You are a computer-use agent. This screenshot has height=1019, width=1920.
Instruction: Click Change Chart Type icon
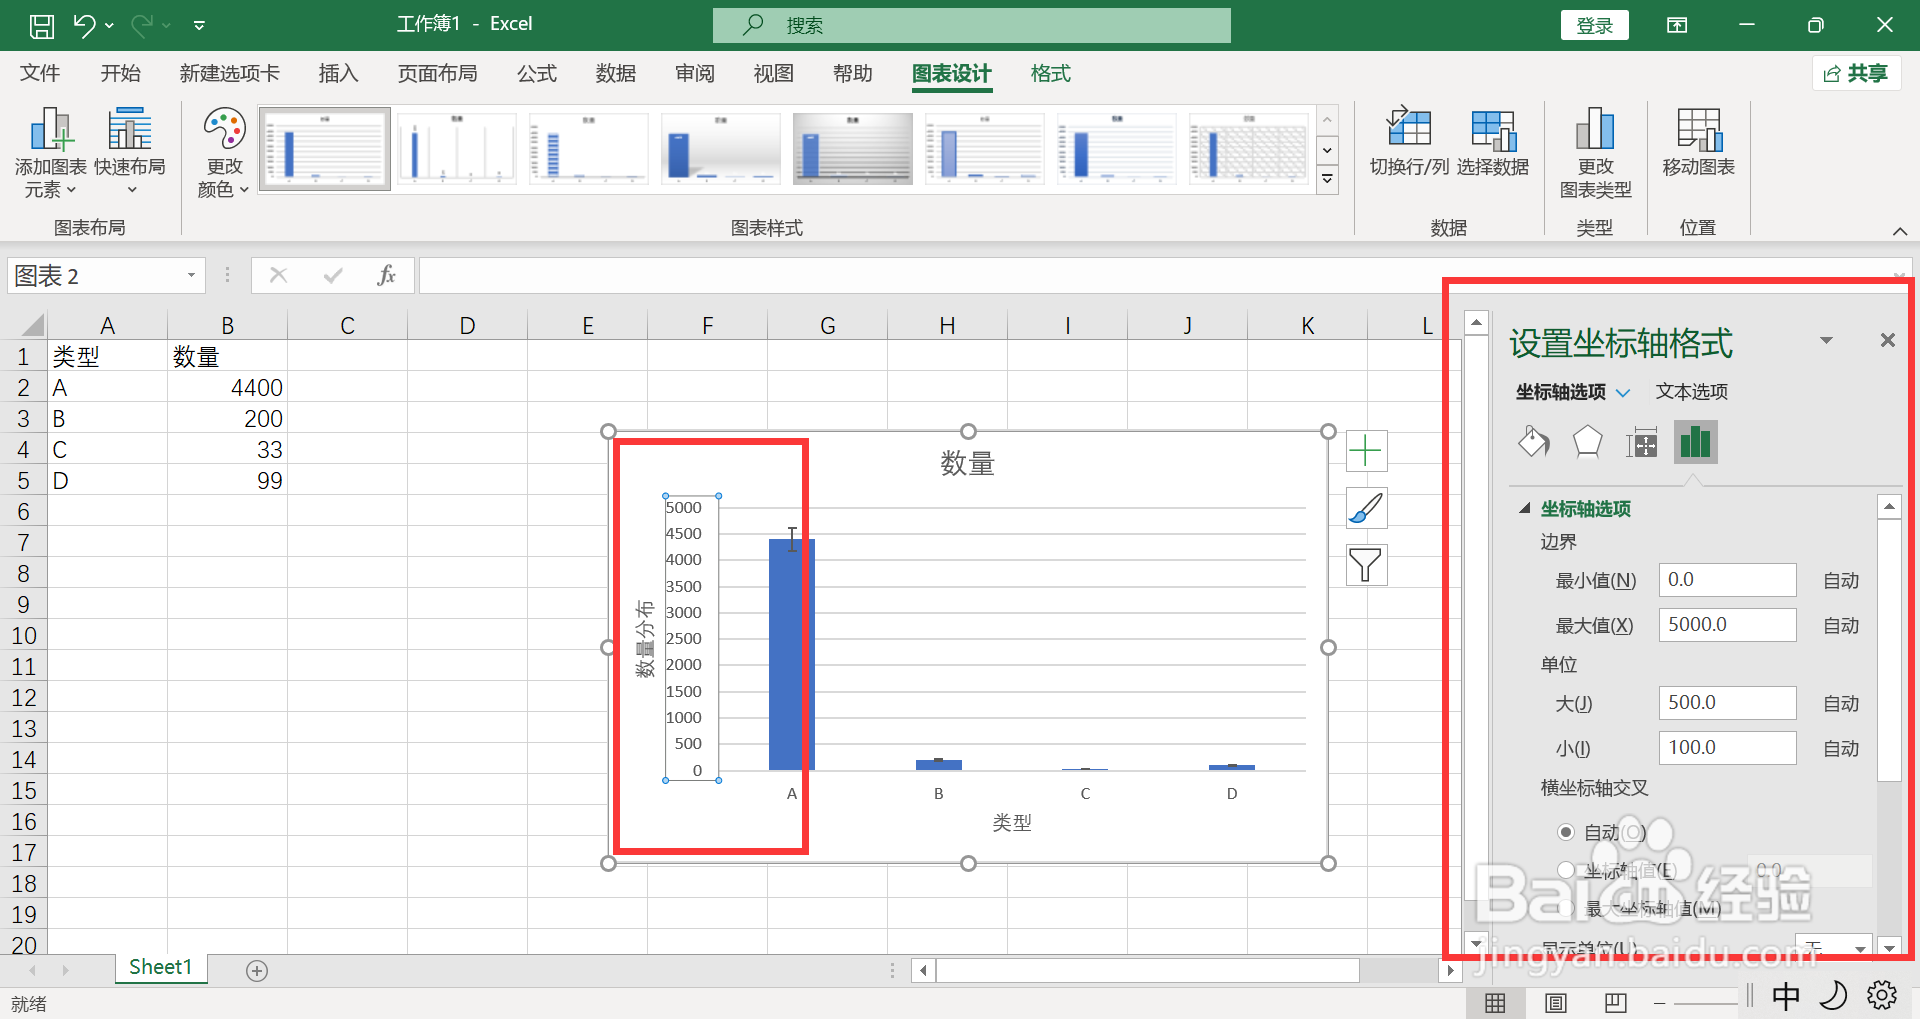coord(1595,153)
